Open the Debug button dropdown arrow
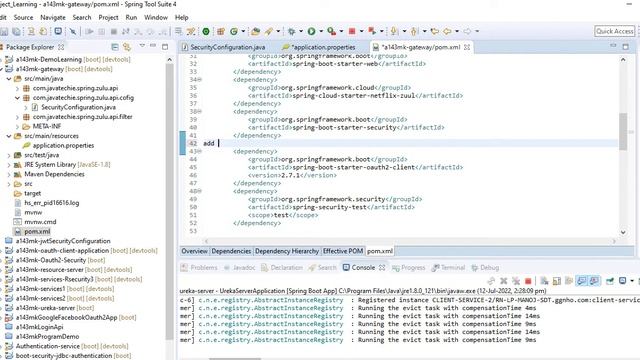 click(301, 31)
